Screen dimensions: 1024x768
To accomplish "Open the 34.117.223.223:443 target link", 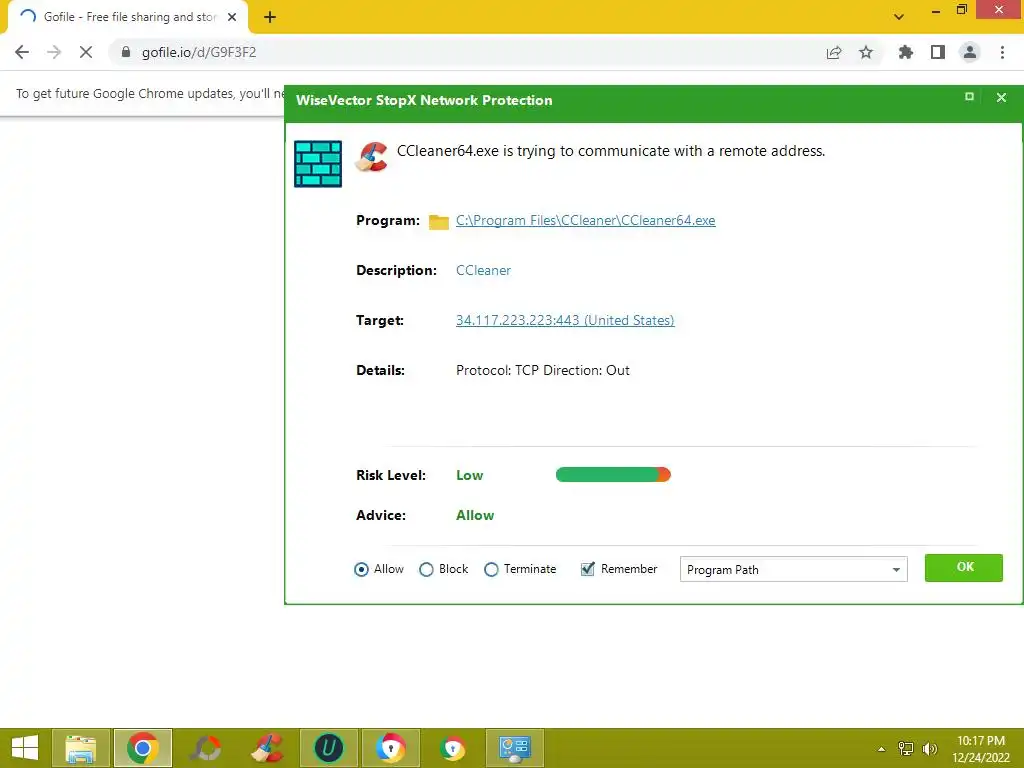I will tap(565, 321).
